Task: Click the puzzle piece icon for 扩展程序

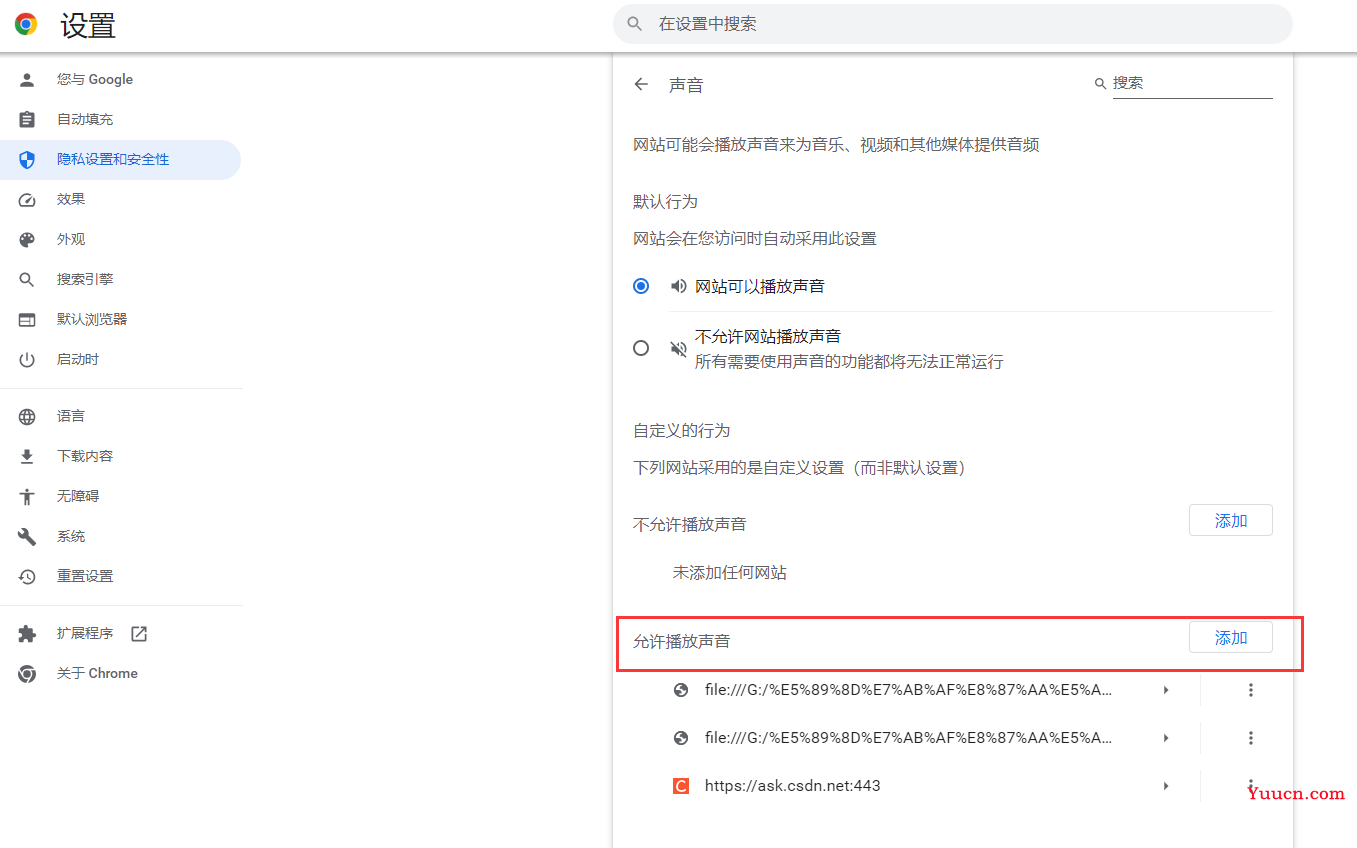Action: point(27,633)
